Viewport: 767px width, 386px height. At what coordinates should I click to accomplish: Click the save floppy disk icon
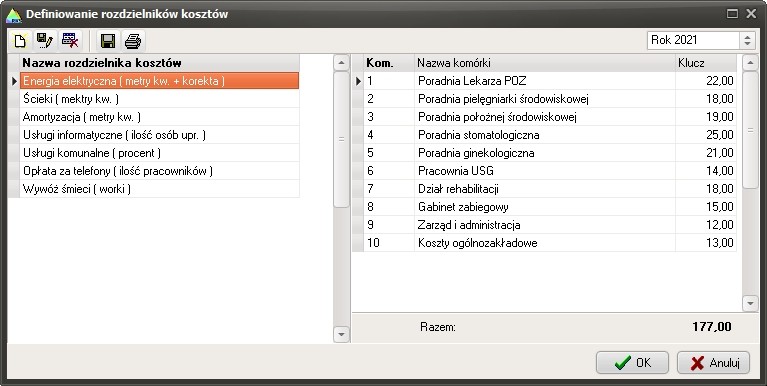click(x=108, y=41)
